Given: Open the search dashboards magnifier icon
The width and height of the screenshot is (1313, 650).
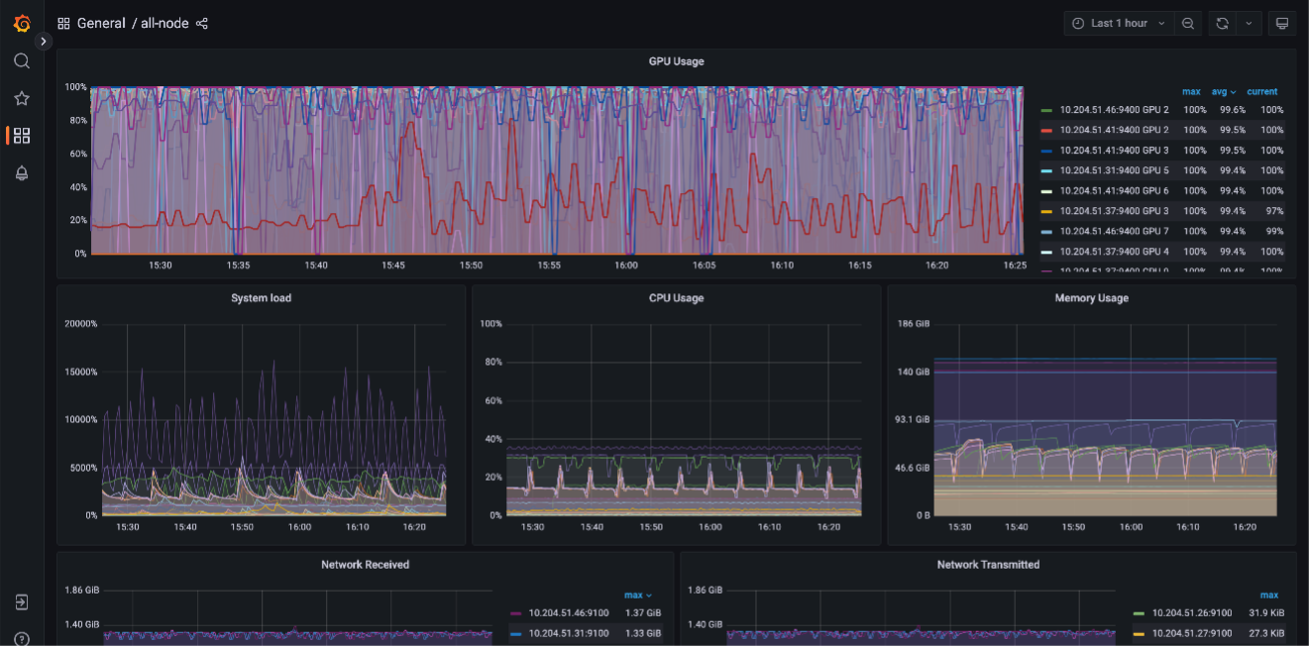Looking at the screenshot, I should (21, 61).
